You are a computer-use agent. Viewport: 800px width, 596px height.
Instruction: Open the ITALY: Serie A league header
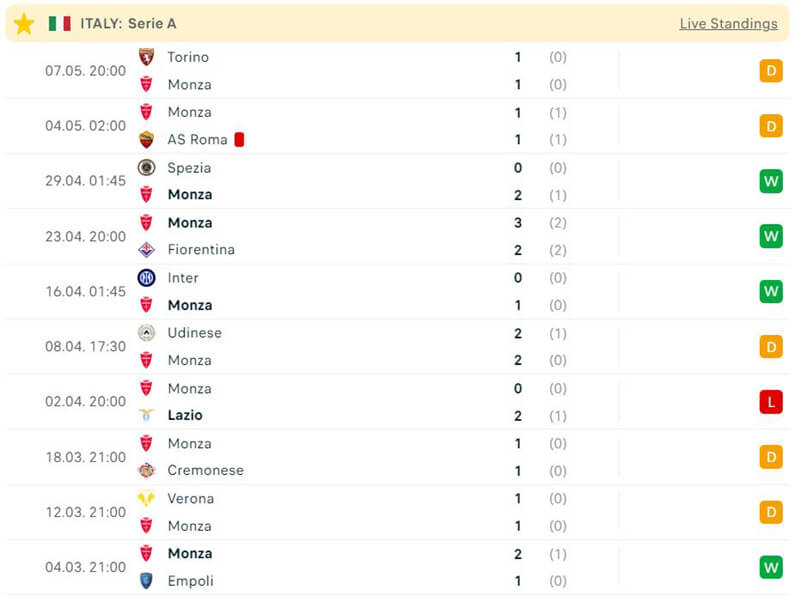coord(128,23)
